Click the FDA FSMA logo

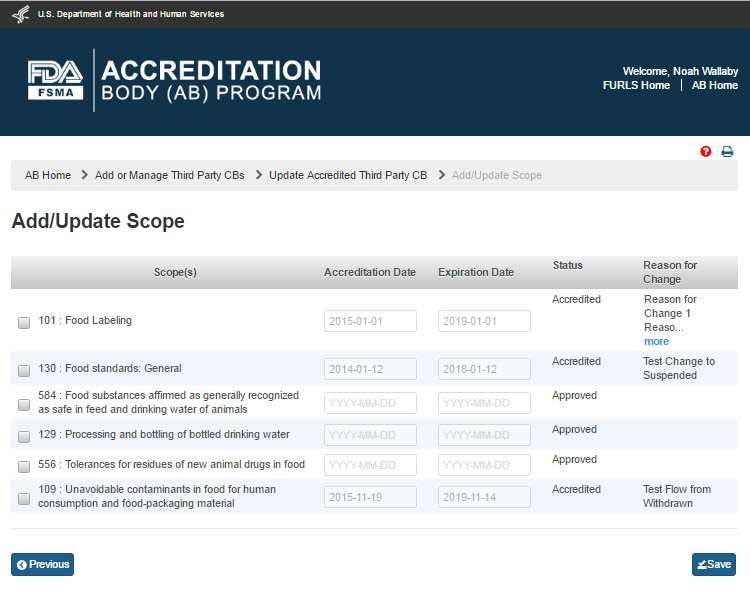coord(56,80)
